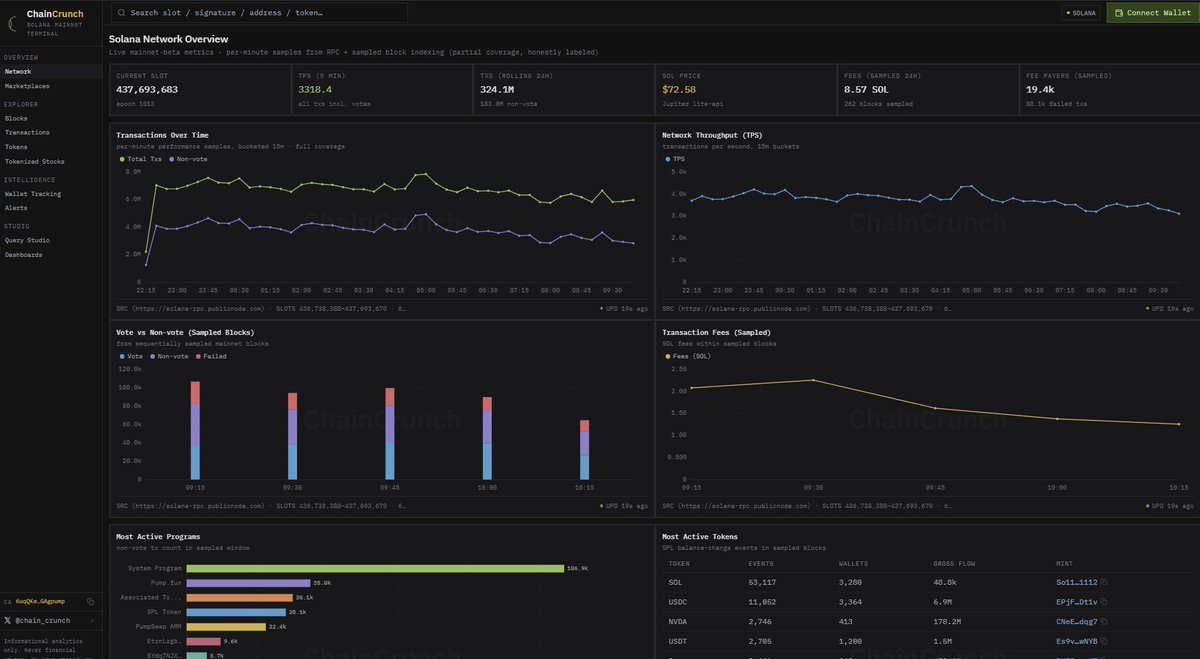Copy the NVDA mint address CNeE…dqg7

(x=1104, y=621)
